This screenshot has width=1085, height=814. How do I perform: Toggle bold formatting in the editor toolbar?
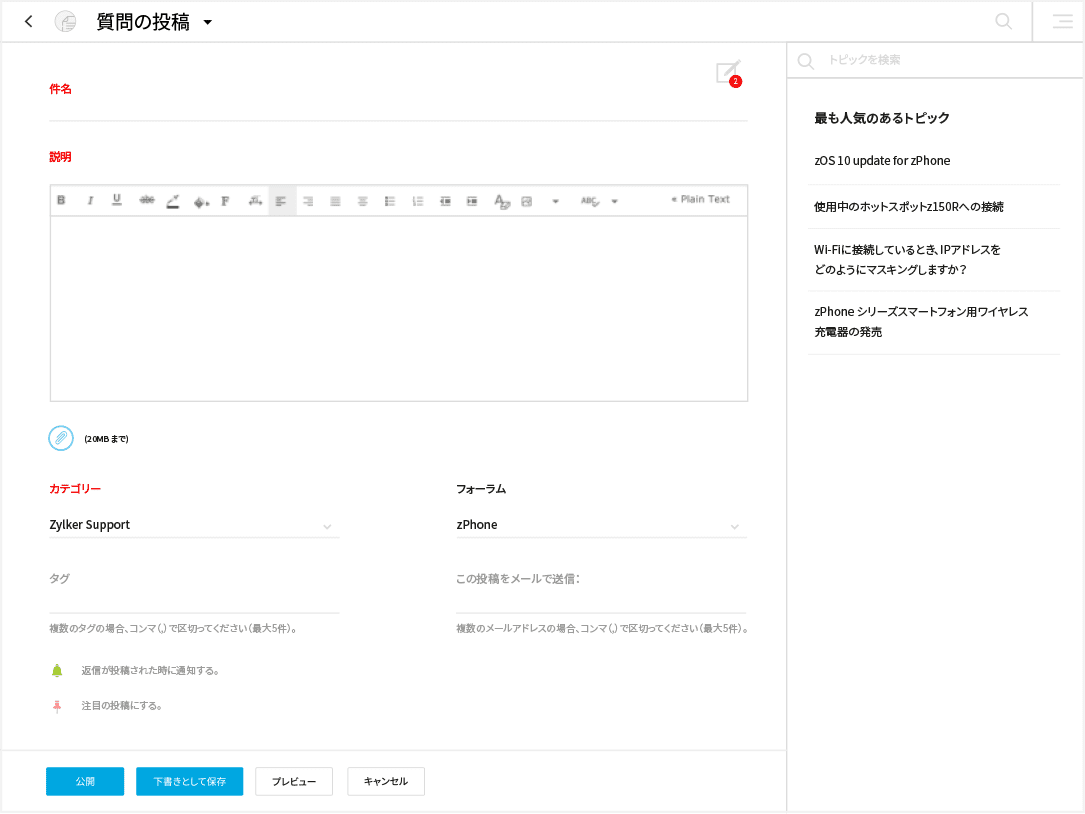coord(61,201)
